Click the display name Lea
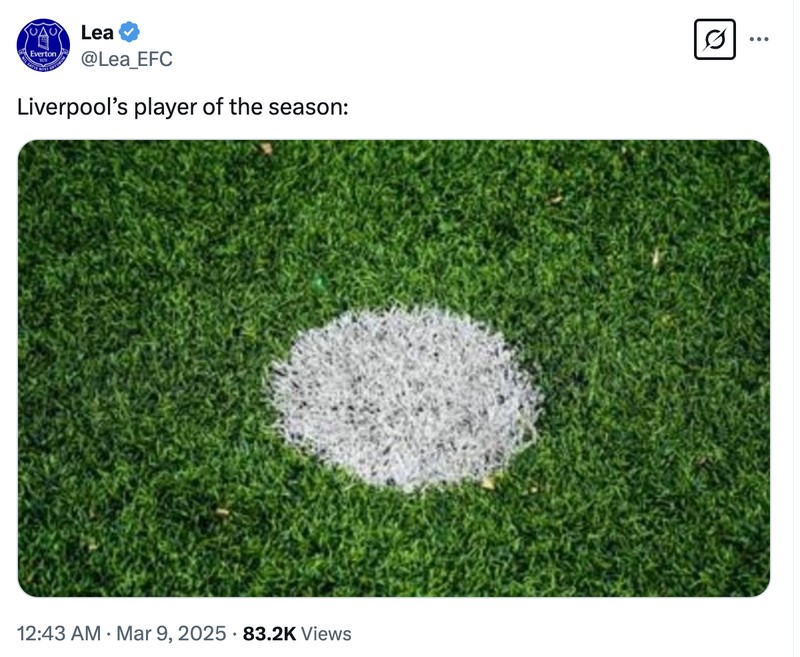The height and width of the screenshot is (657, 800). tap(93, 31)
